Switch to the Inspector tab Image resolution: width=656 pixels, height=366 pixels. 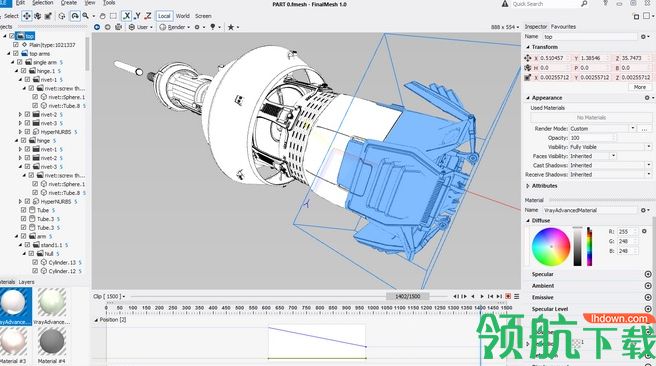click(536, 26)
